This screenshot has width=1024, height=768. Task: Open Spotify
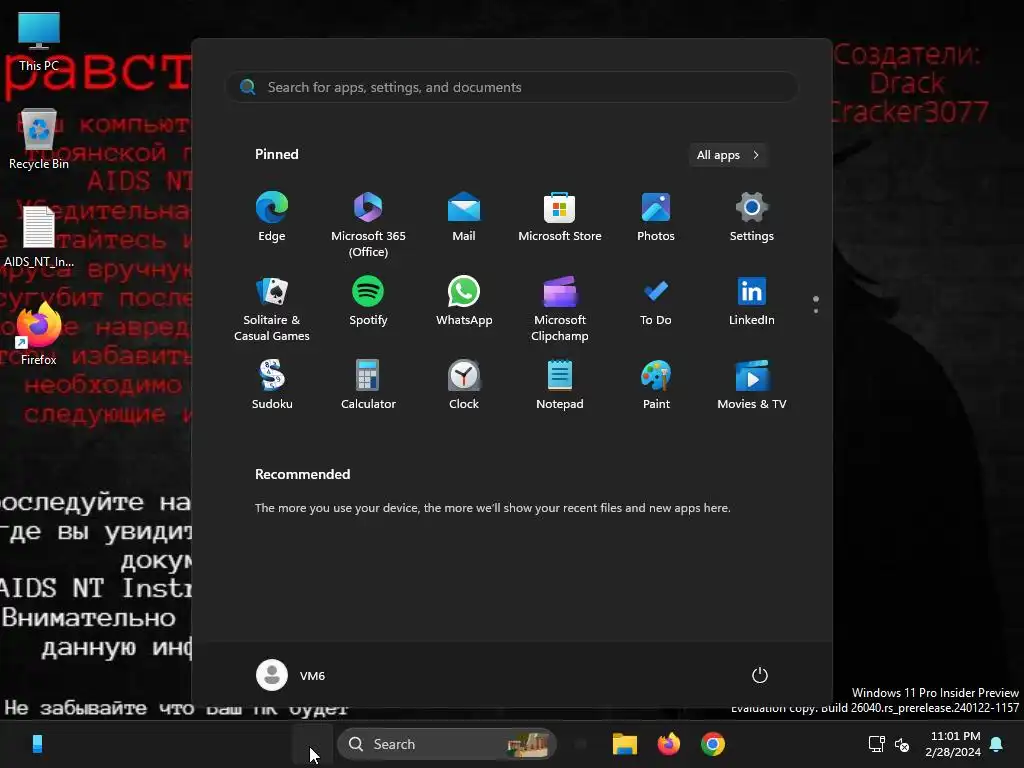tap(368, 301)
